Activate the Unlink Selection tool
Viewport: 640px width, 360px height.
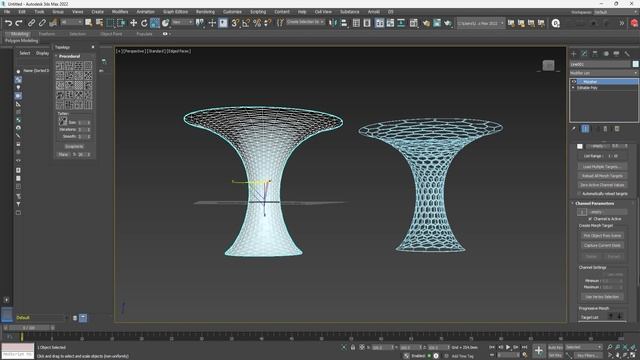42,23
